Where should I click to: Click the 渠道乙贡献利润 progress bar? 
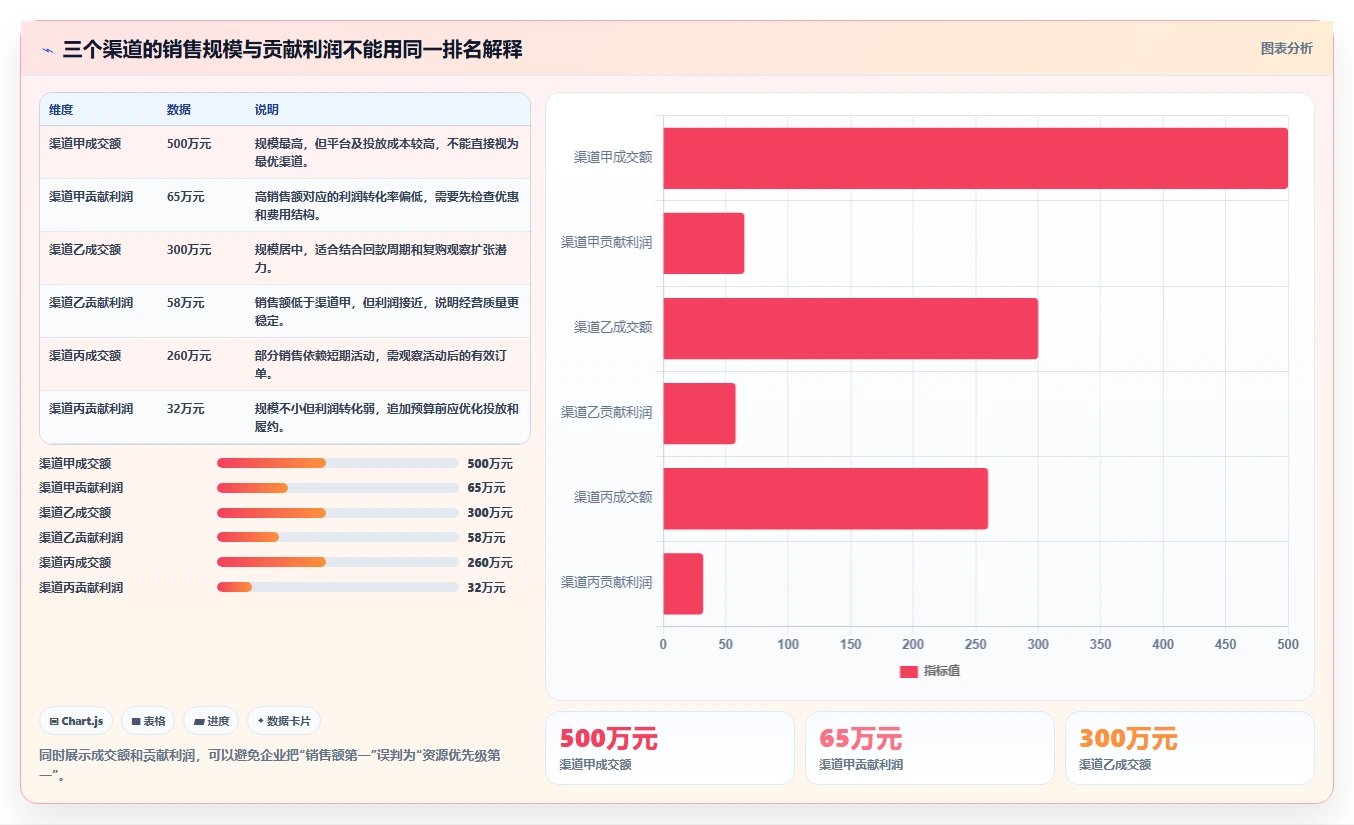coord(337,538)
